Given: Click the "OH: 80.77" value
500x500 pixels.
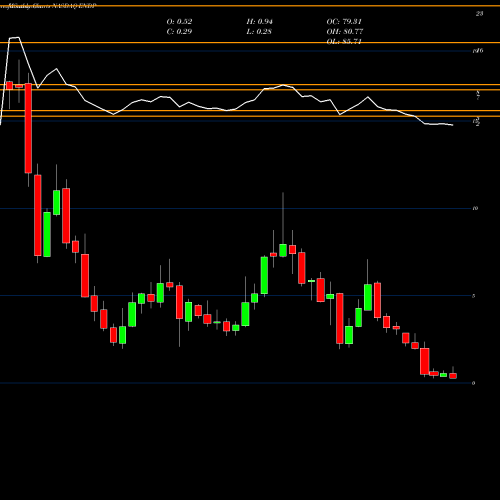Looking at the screenshot, I should 345,32.
